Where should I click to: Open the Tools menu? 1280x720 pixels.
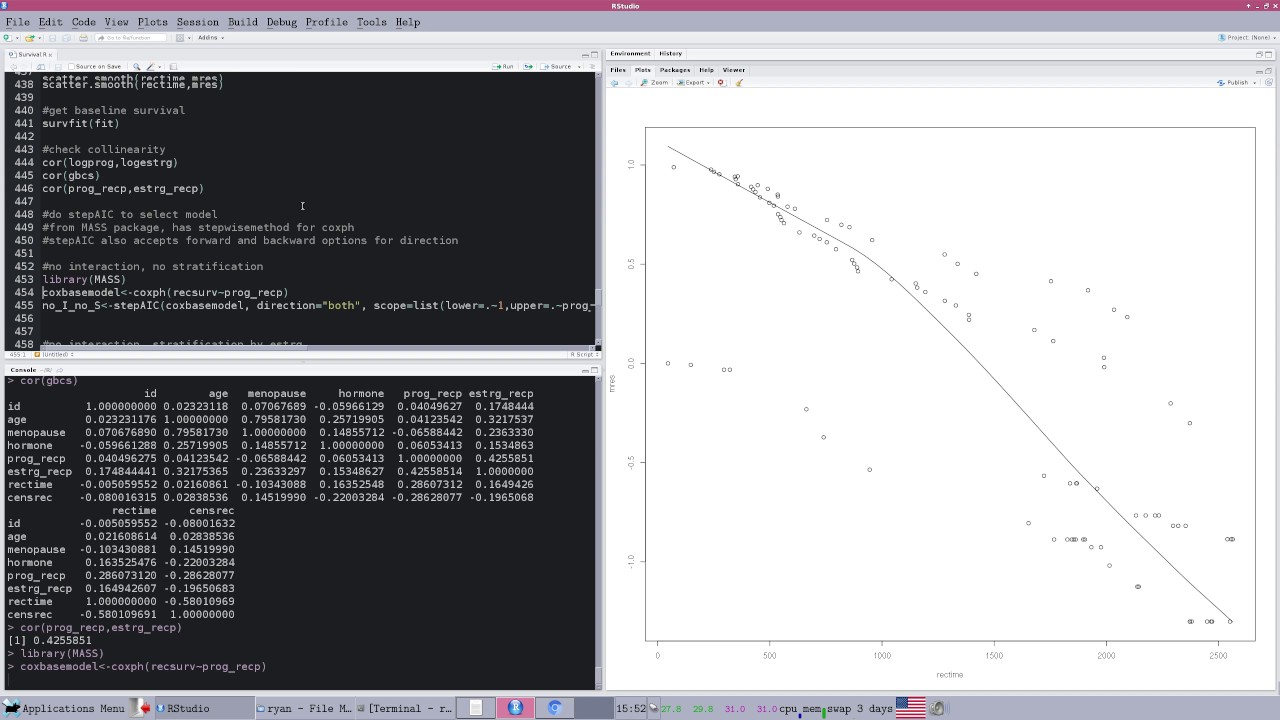pos(371,22)
